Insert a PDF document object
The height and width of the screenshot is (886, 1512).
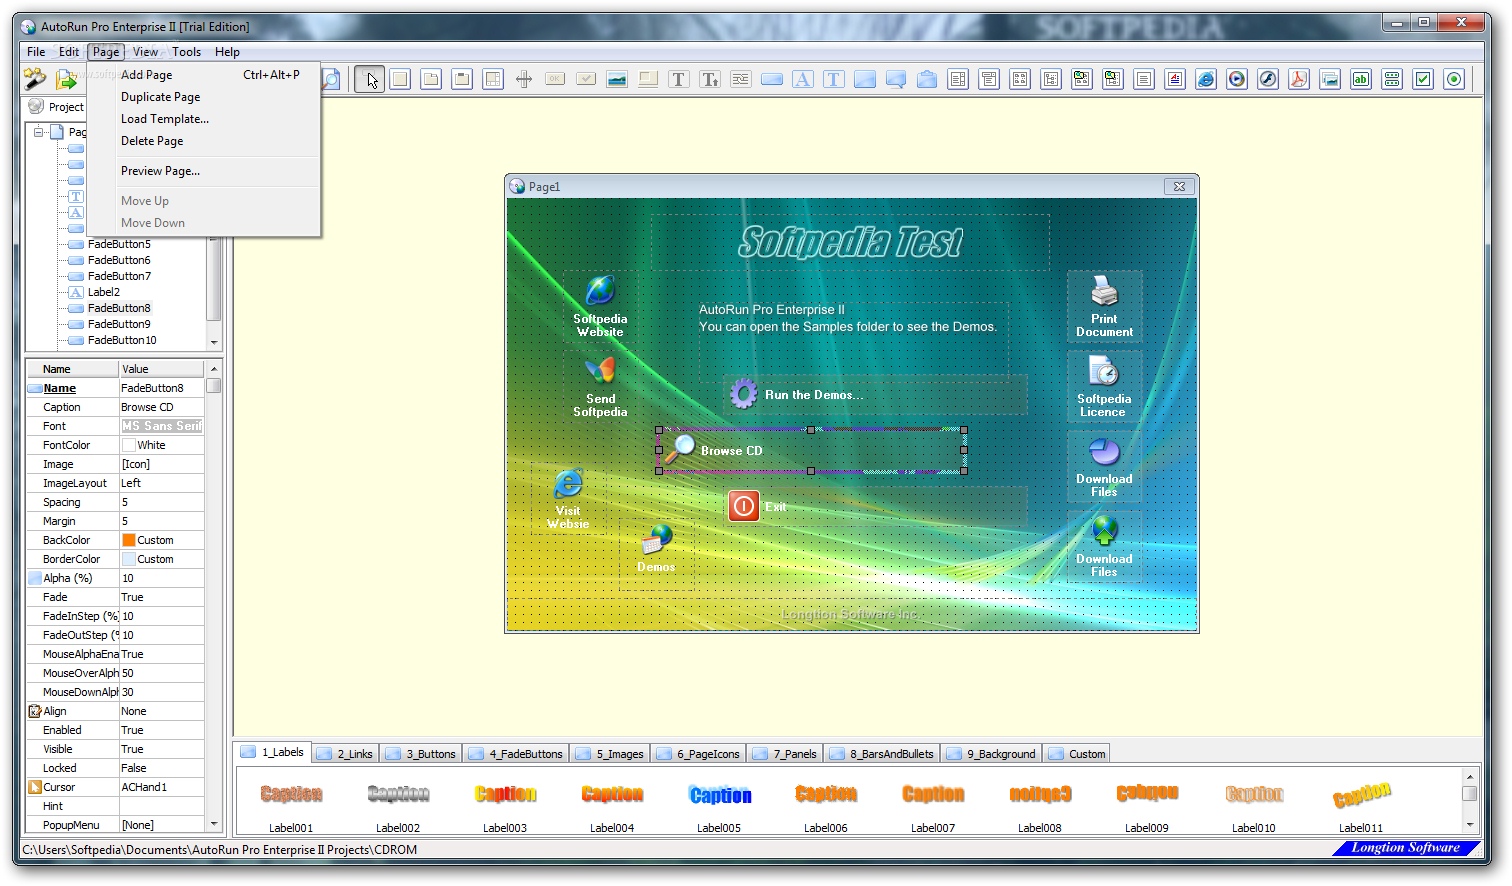pos(1299,79)
